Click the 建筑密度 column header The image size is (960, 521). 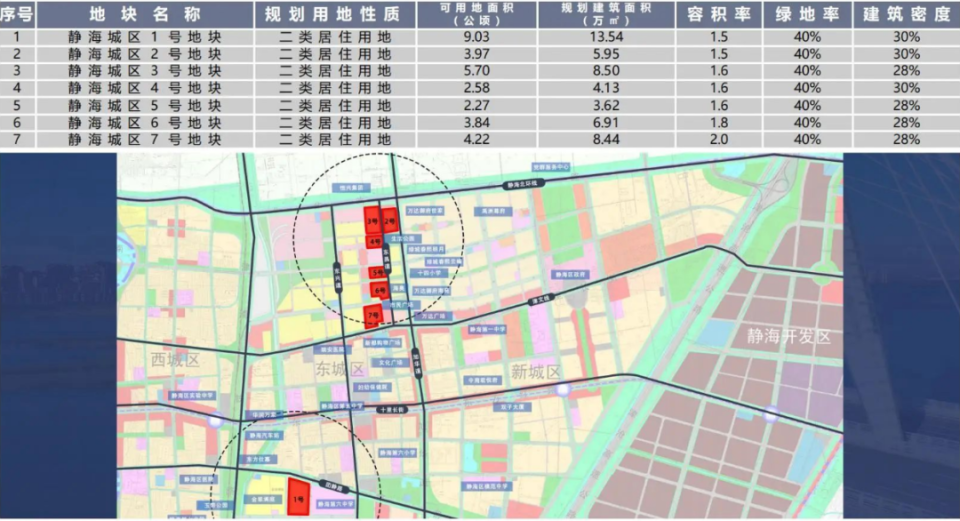point(906,14)
